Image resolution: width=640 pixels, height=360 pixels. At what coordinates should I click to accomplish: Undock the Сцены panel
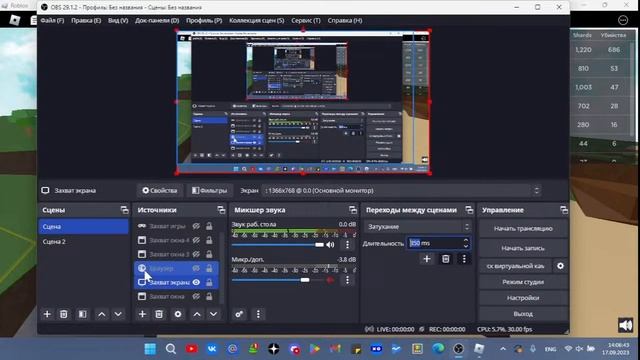pyautogui.click(x=124, y=210)
